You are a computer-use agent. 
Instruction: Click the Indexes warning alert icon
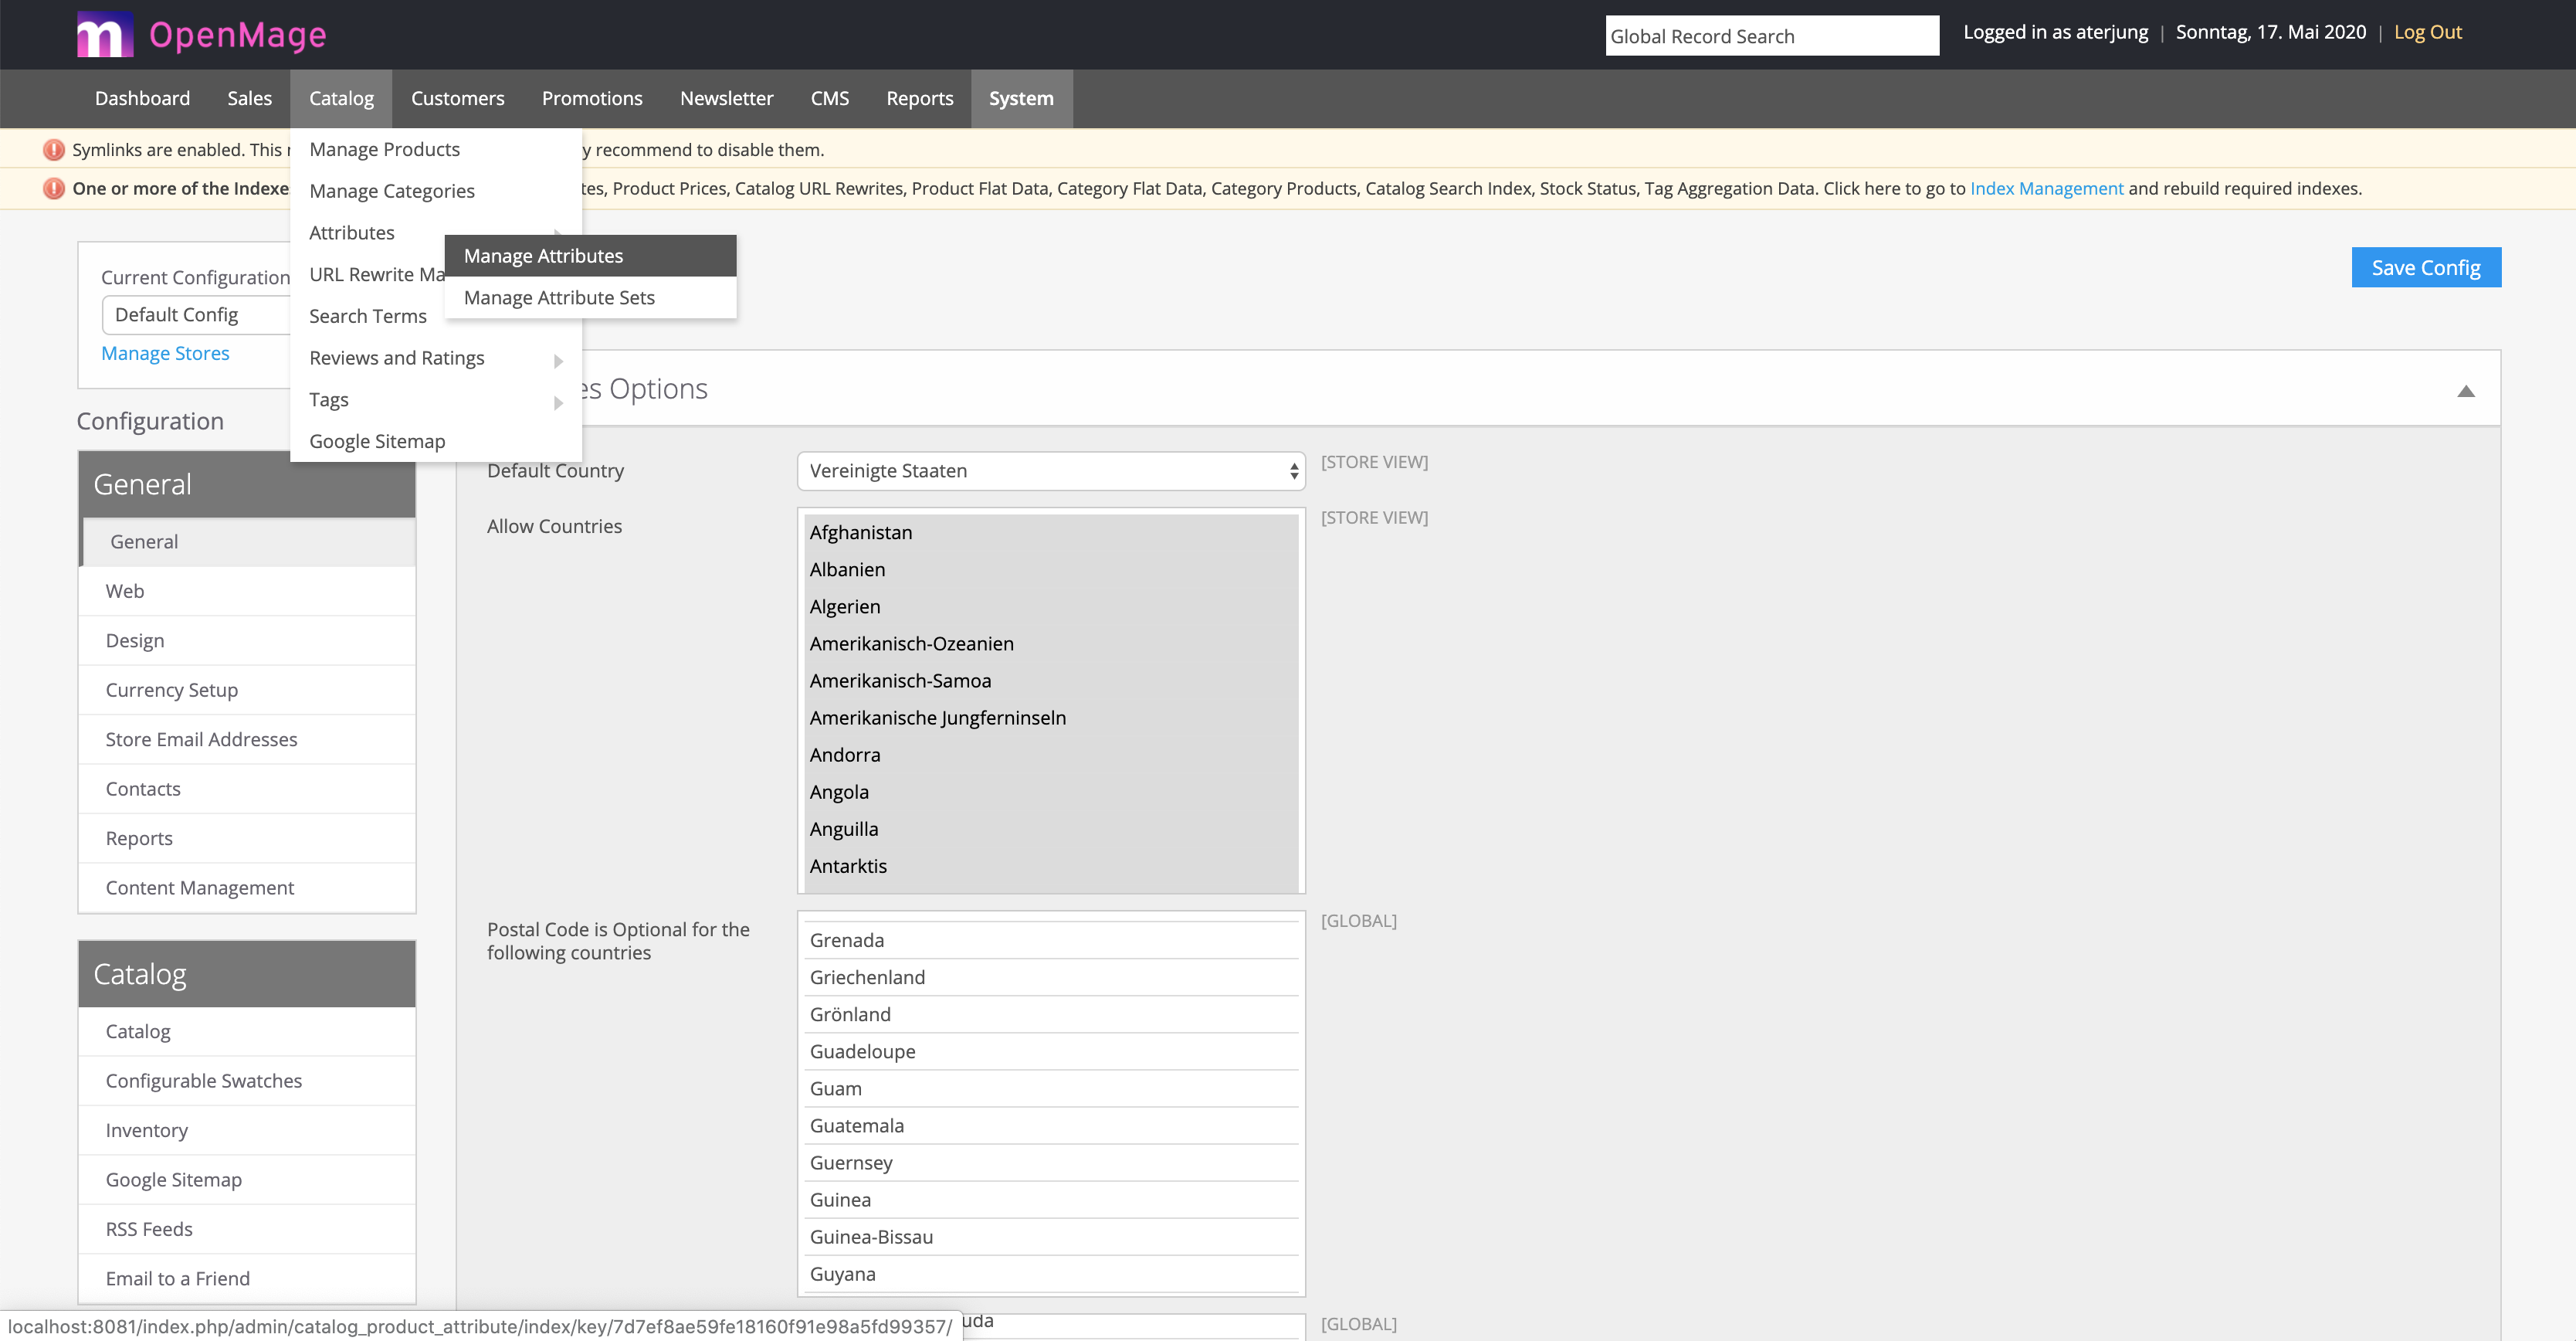click(x=54, y=188)
